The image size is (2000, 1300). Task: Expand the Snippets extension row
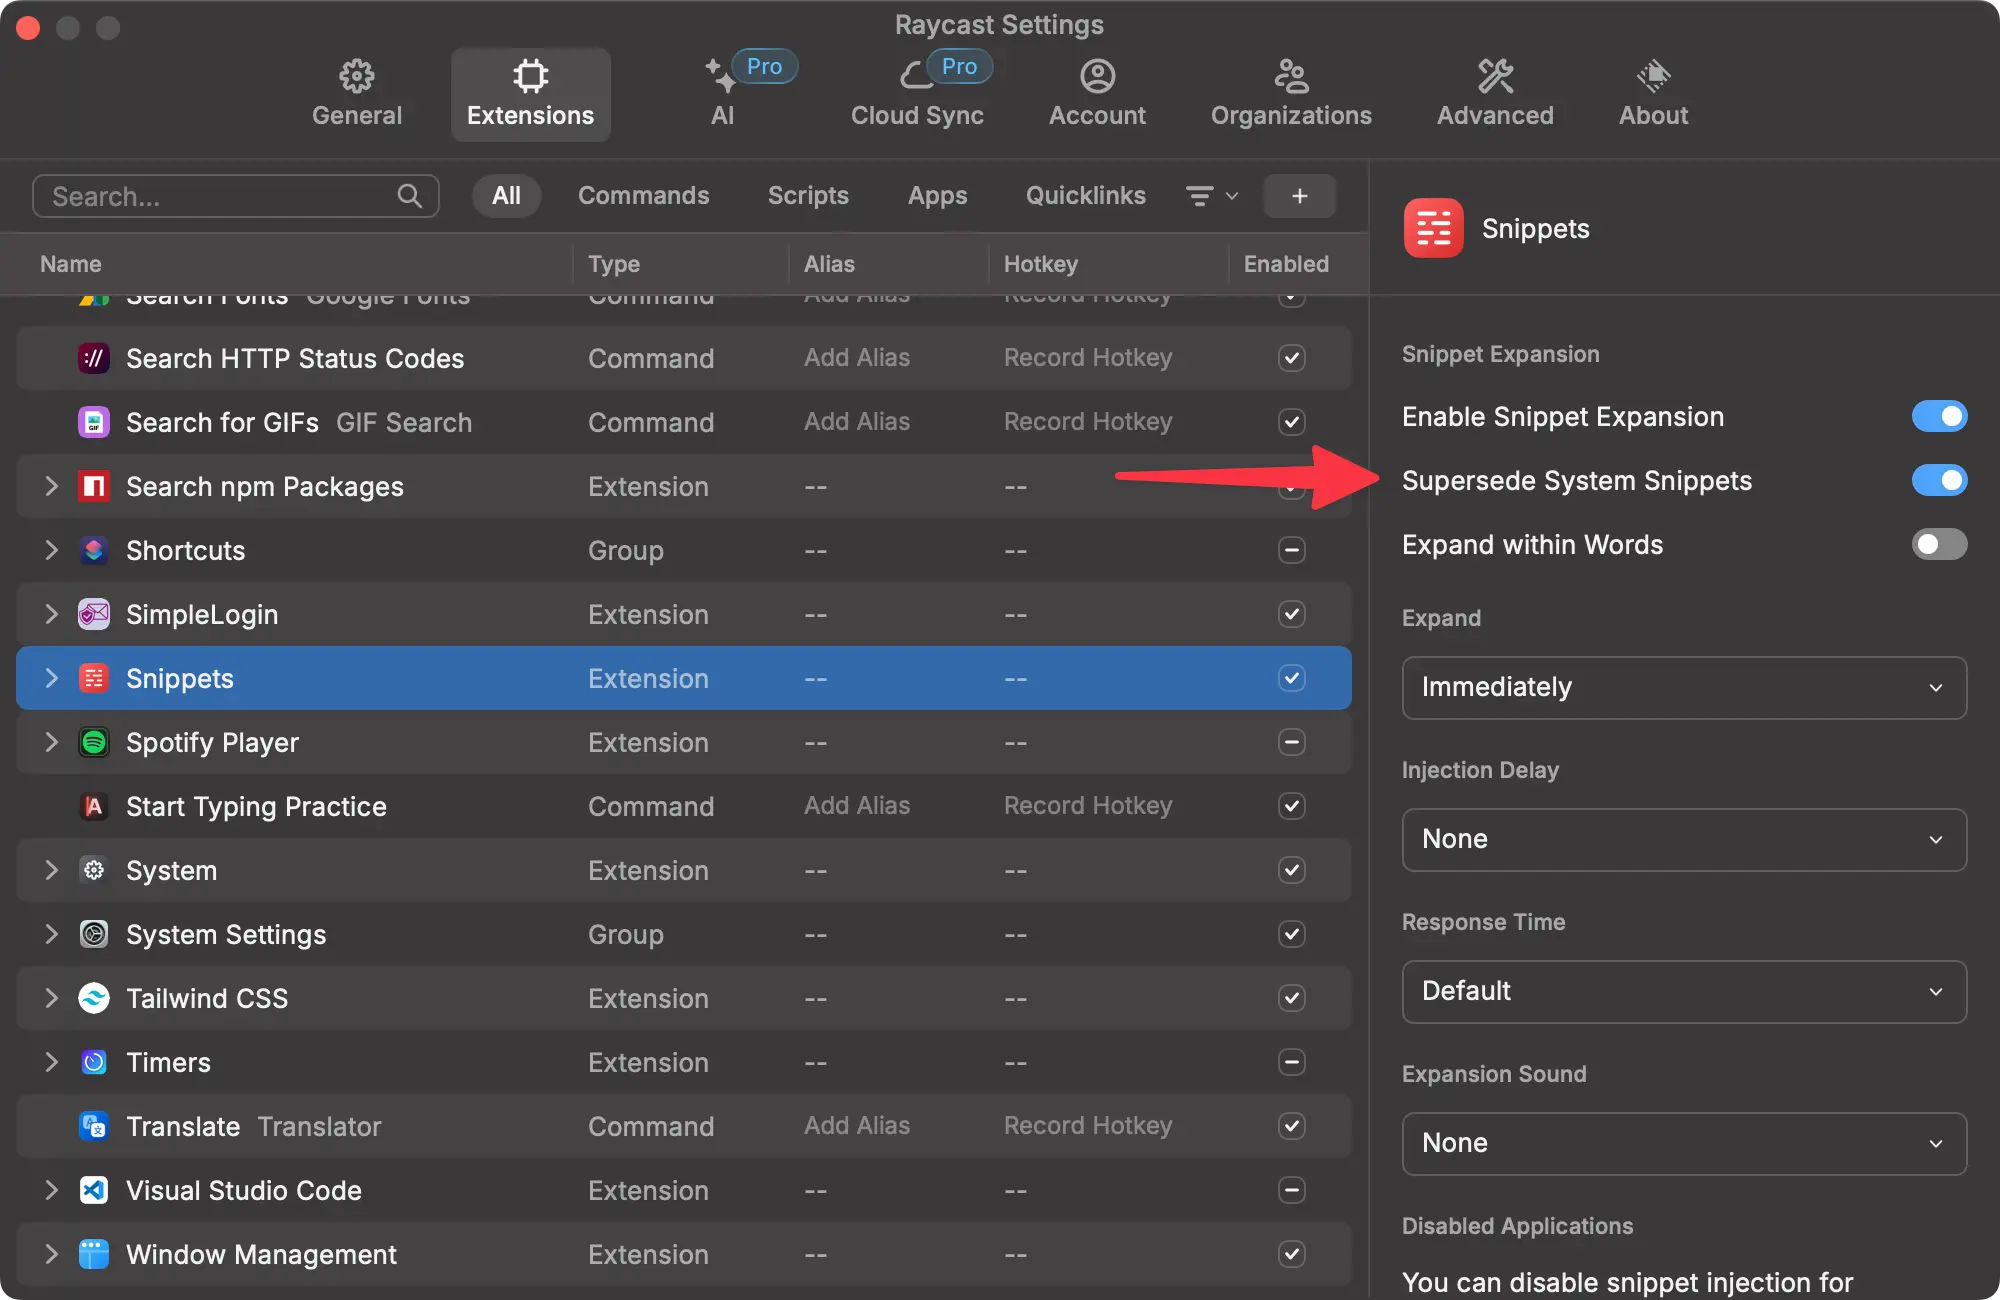coord(51,678)
